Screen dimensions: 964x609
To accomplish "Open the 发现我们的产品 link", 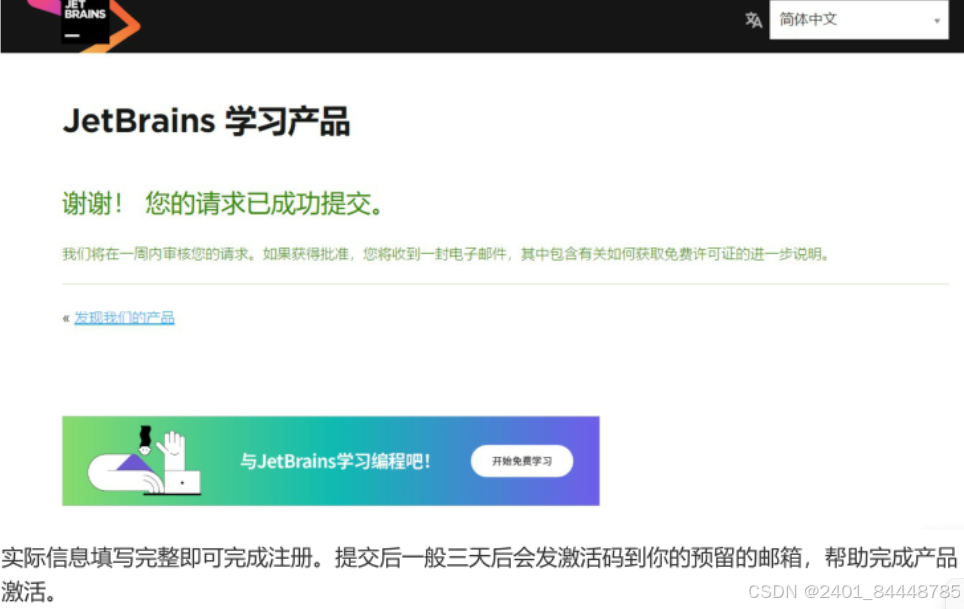I will (124, 318).
